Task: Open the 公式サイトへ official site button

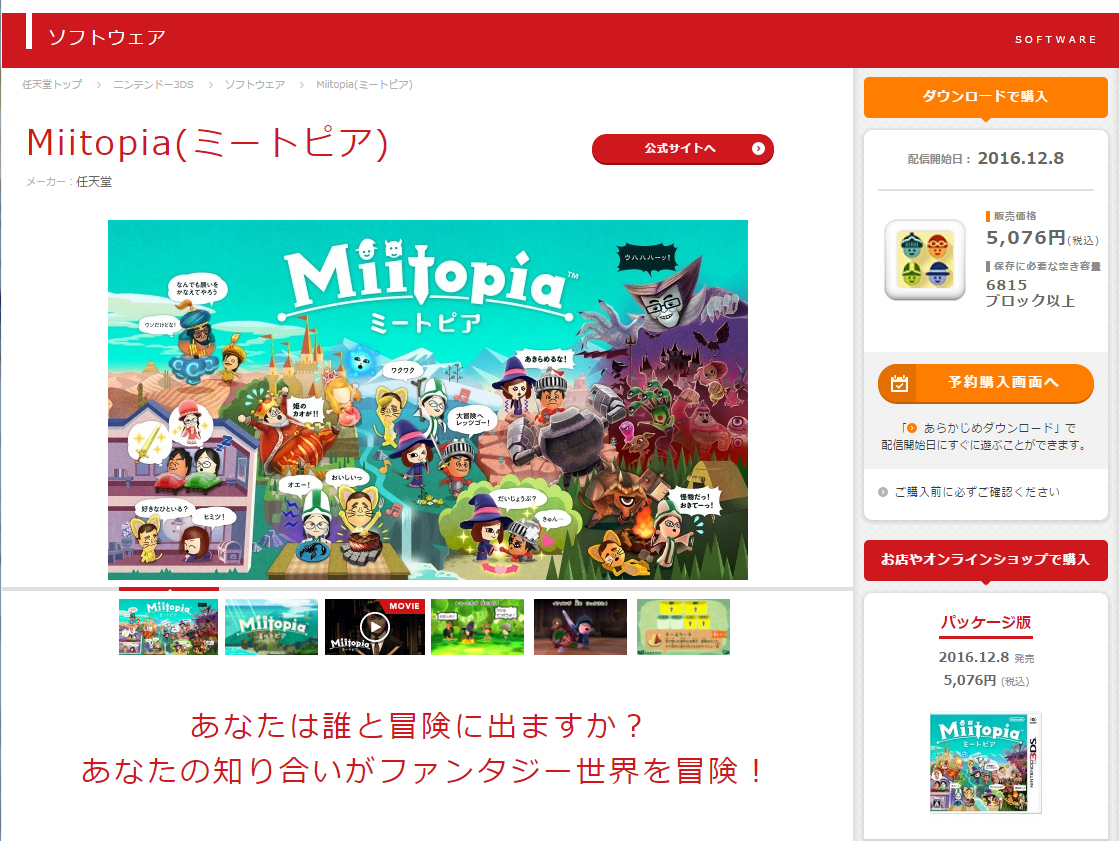Action: (x=683, y=149)
